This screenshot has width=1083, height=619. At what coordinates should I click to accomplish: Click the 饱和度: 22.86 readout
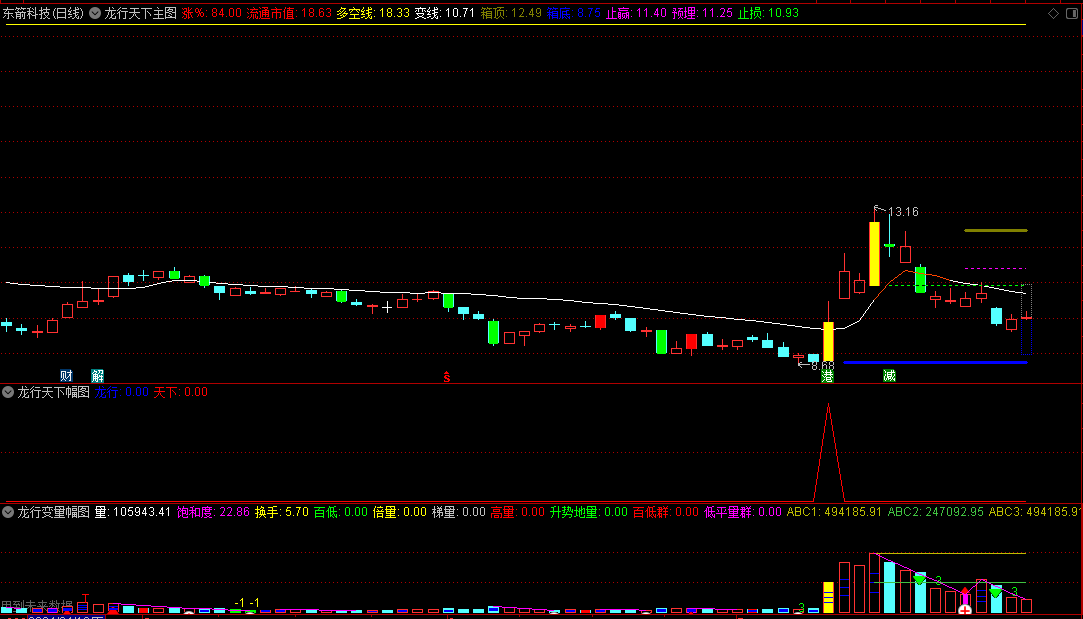click(x=213, y=512)
